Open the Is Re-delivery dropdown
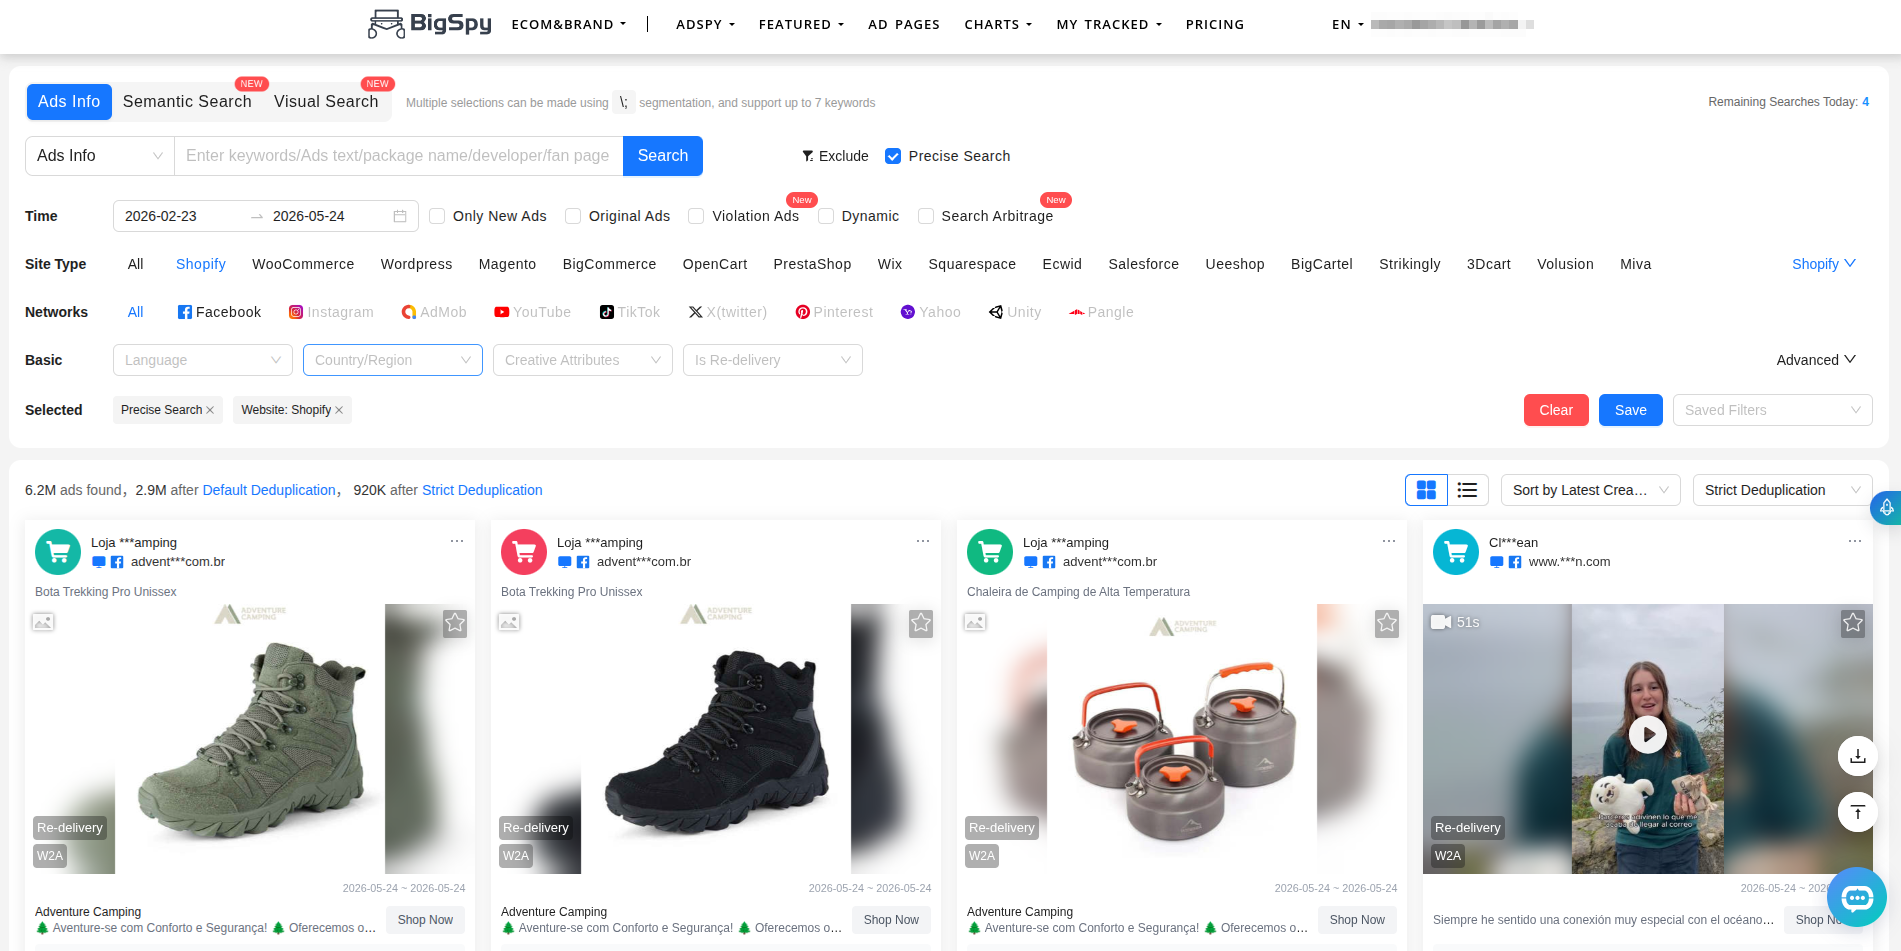 [x=773, y=360]
